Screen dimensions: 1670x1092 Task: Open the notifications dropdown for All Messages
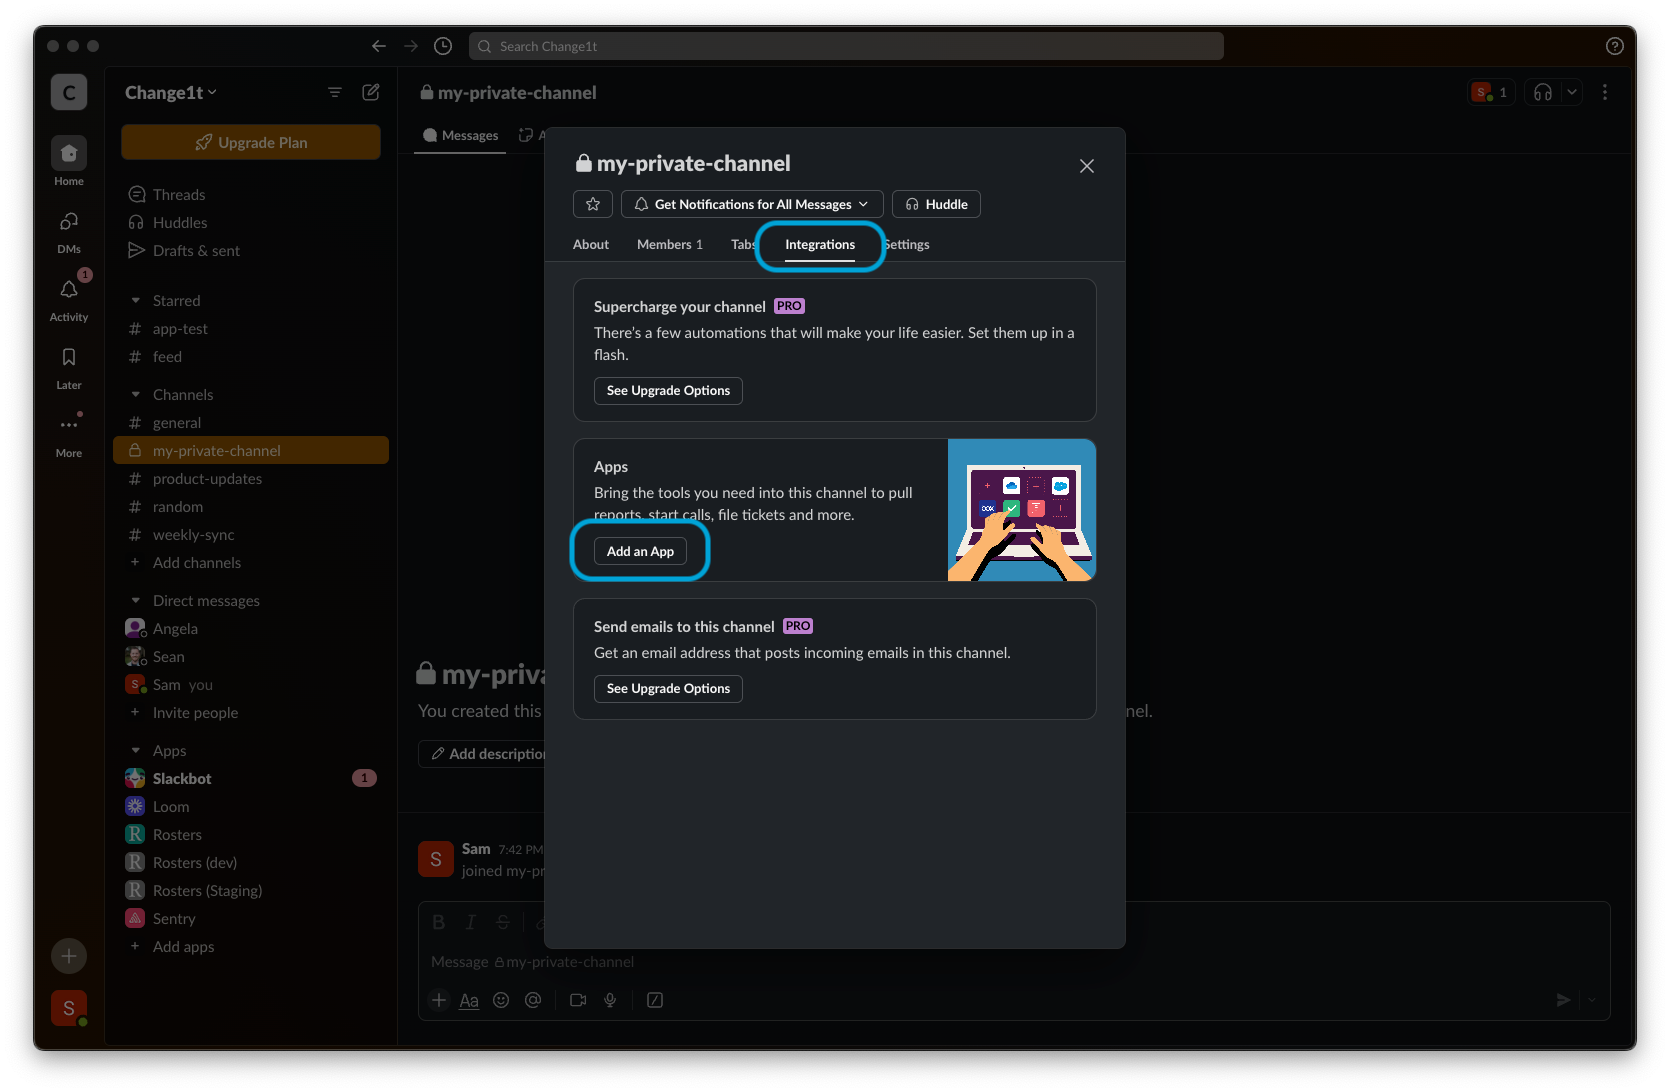[x=752, y=204]
